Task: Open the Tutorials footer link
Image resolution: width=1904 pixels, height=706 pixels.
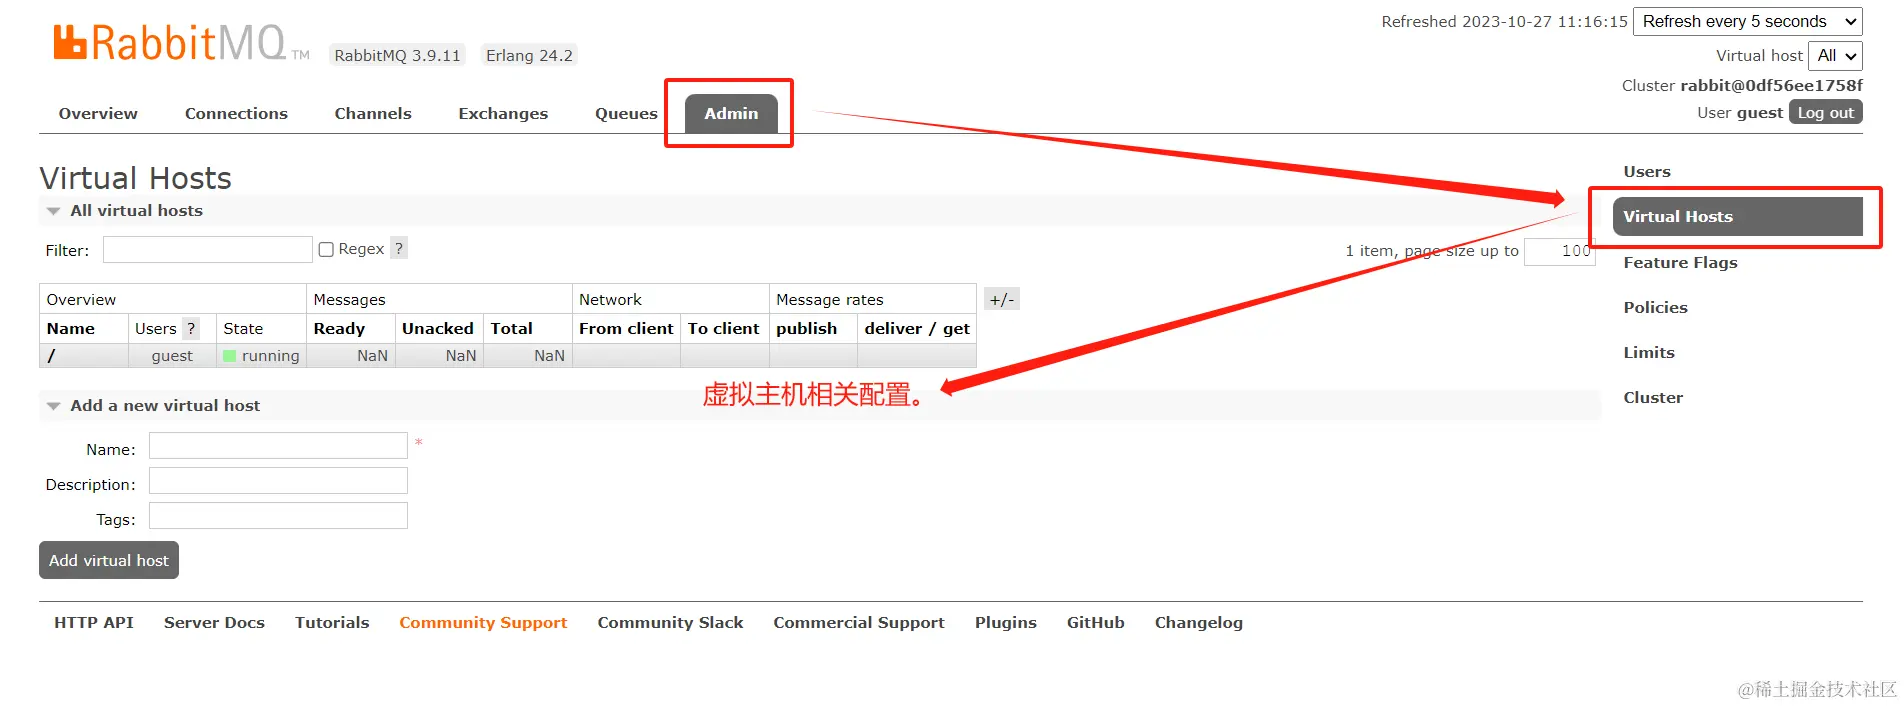Action: click(332, 622)
